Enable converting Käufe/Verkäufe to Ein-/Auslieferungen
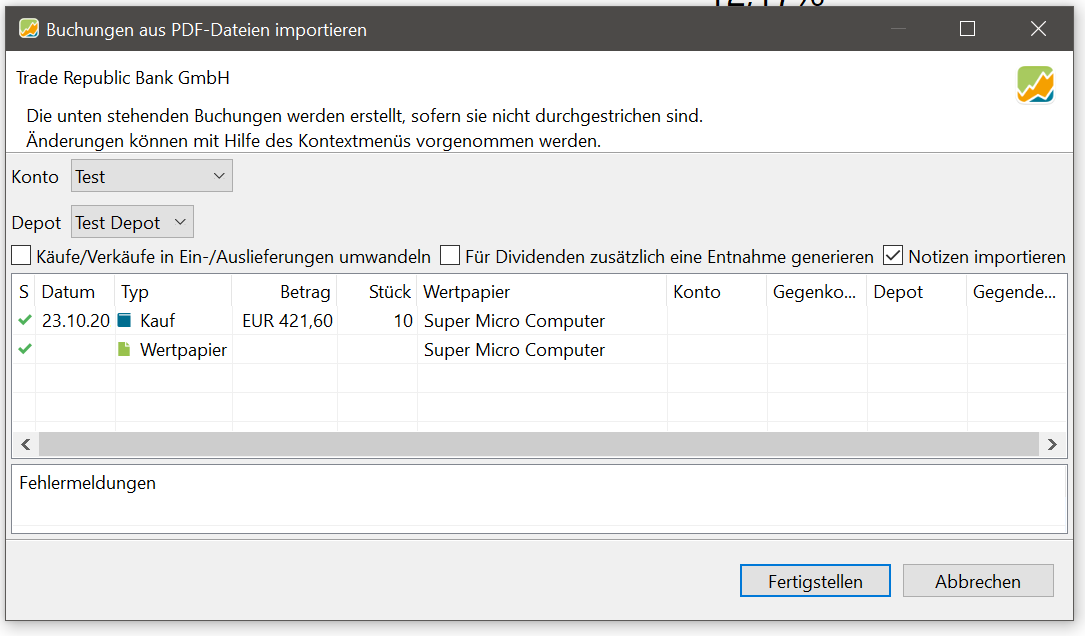This screenshot has height=636, width=1085. (x=21, y=256)
